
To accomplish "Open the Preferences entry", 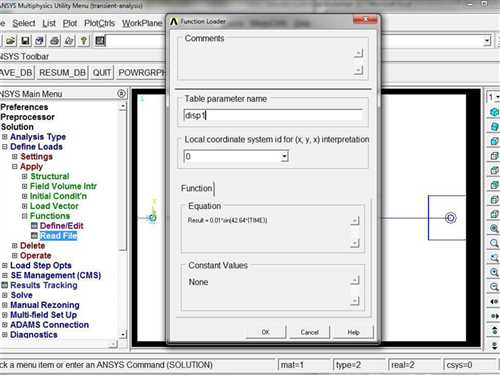I will (24, 107).
